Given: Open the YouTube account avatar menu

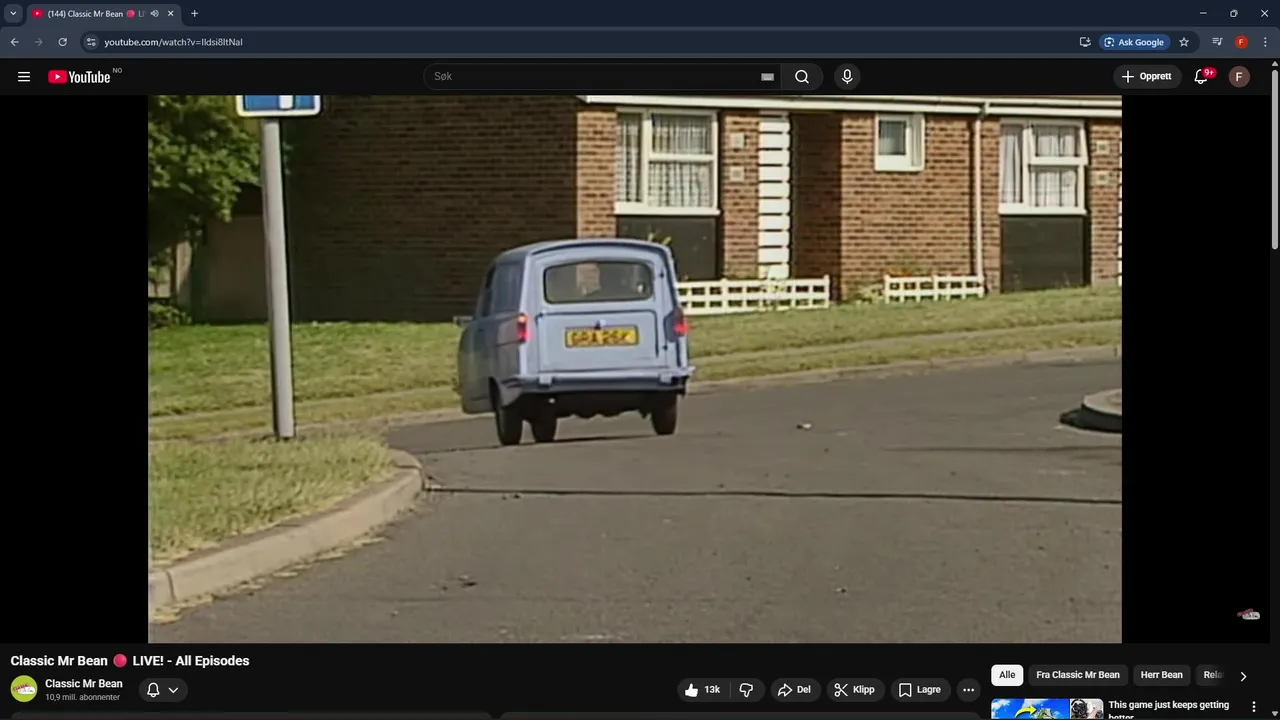Looking at the screenshot, I should tap(1239, 77).
